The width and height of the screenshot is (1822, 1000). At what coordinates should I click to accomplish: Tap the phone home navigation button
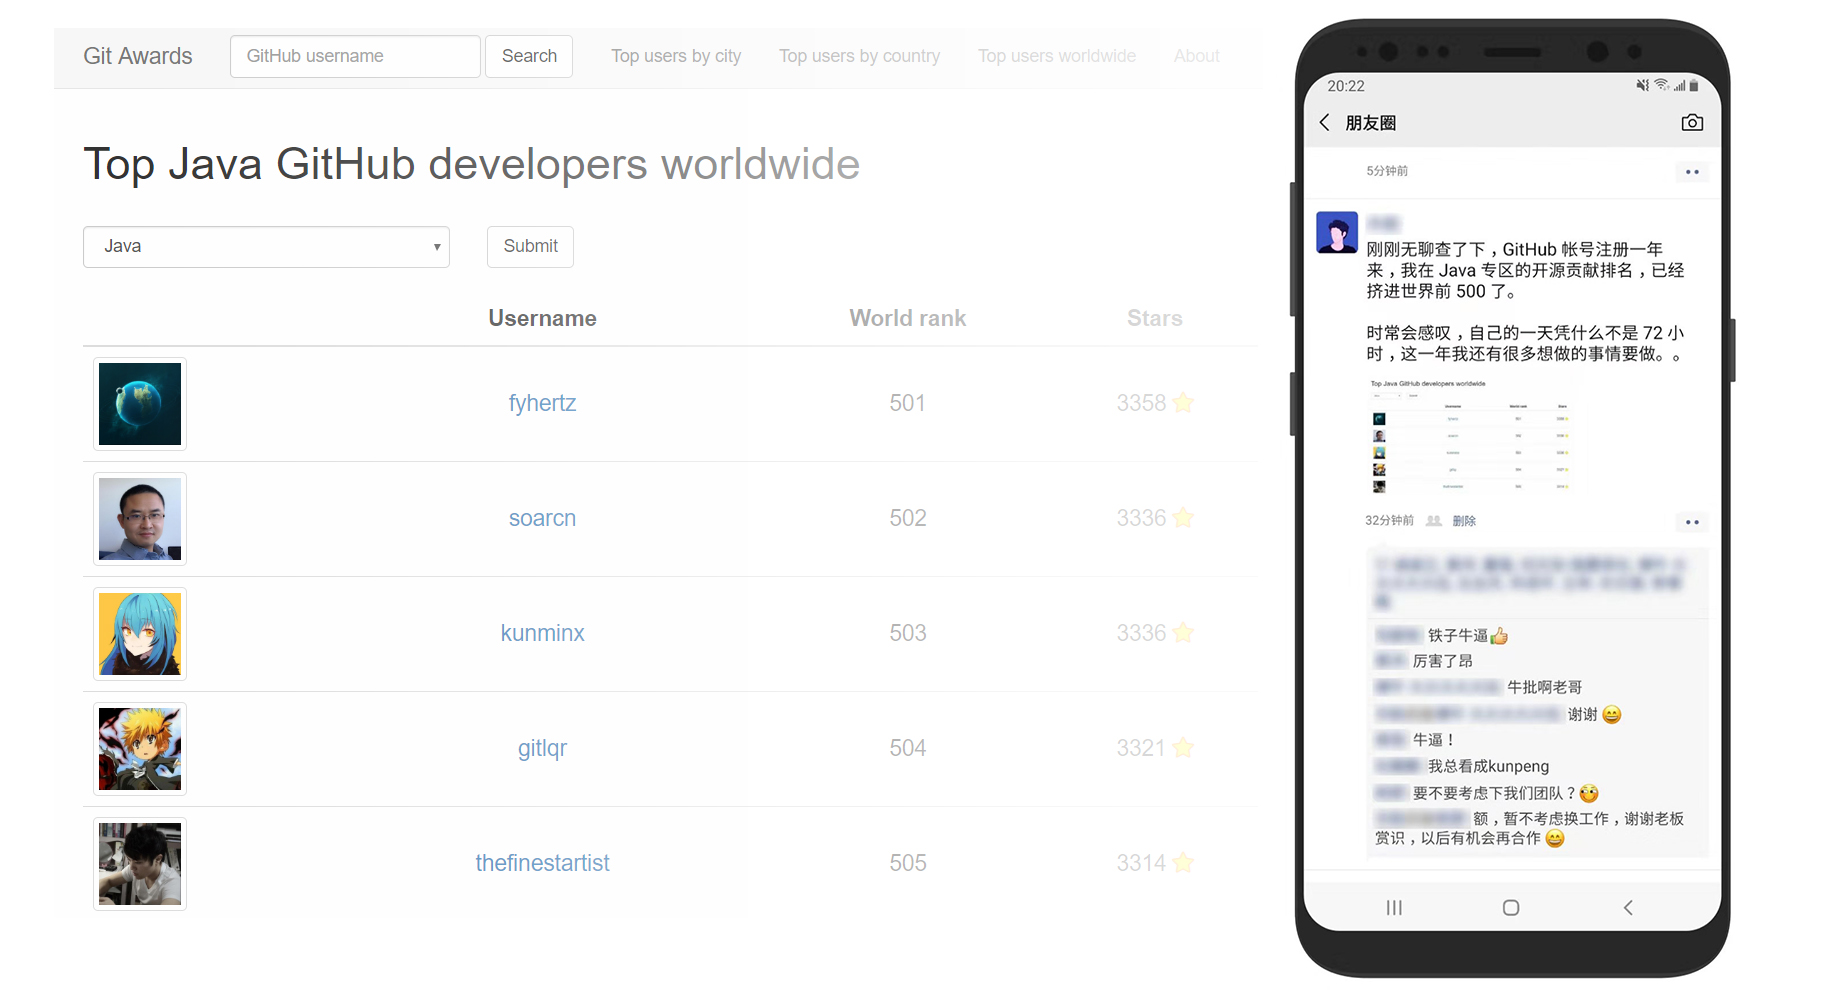tap(1511, 908)
